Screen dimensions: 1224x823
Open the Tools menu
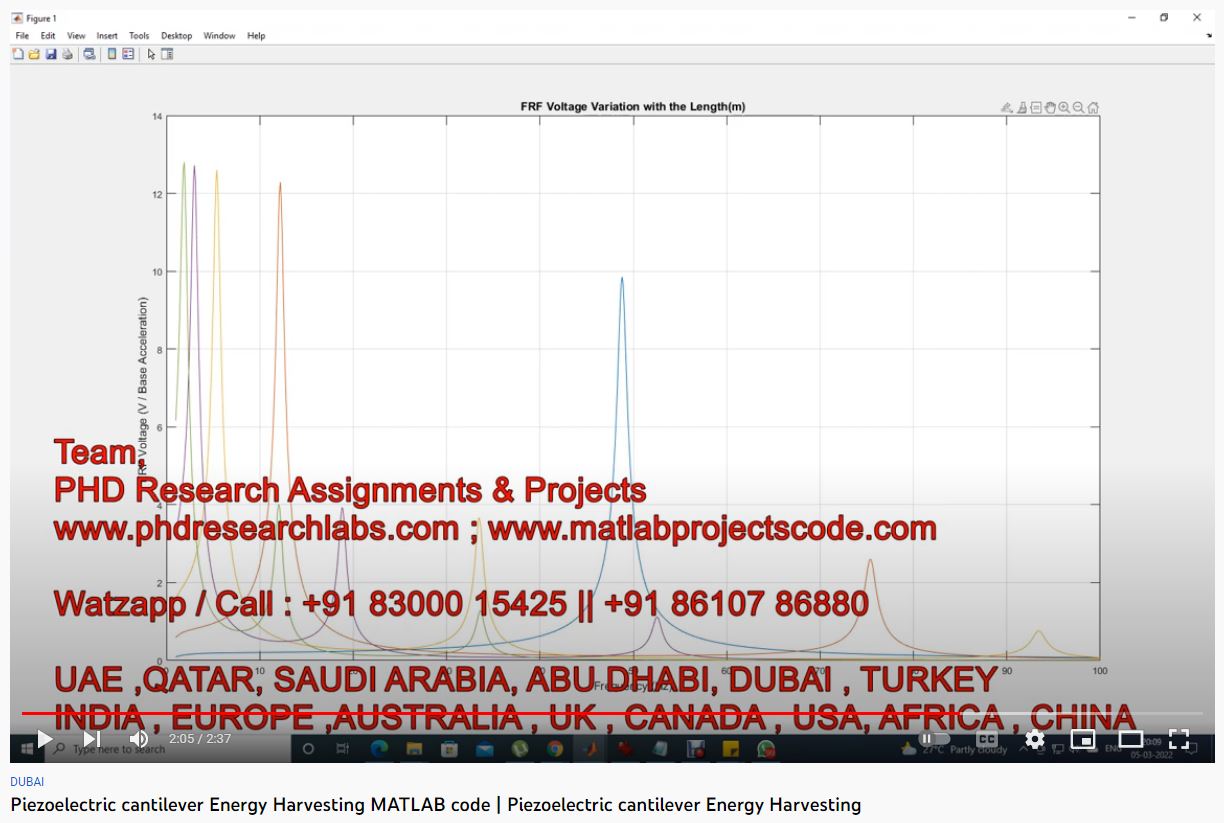coord(139,36)
